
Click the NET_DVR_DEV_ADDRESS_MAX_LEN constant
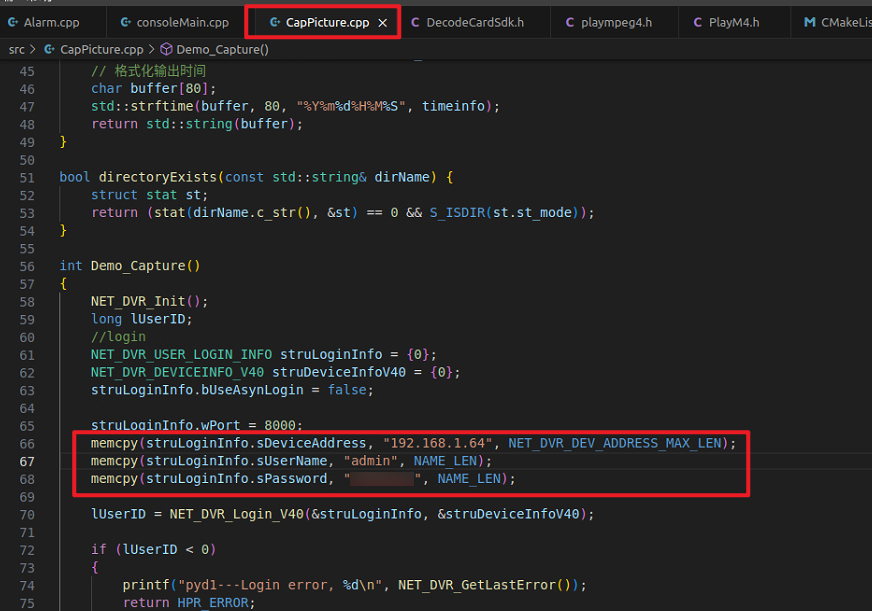[x=615, y=443]
